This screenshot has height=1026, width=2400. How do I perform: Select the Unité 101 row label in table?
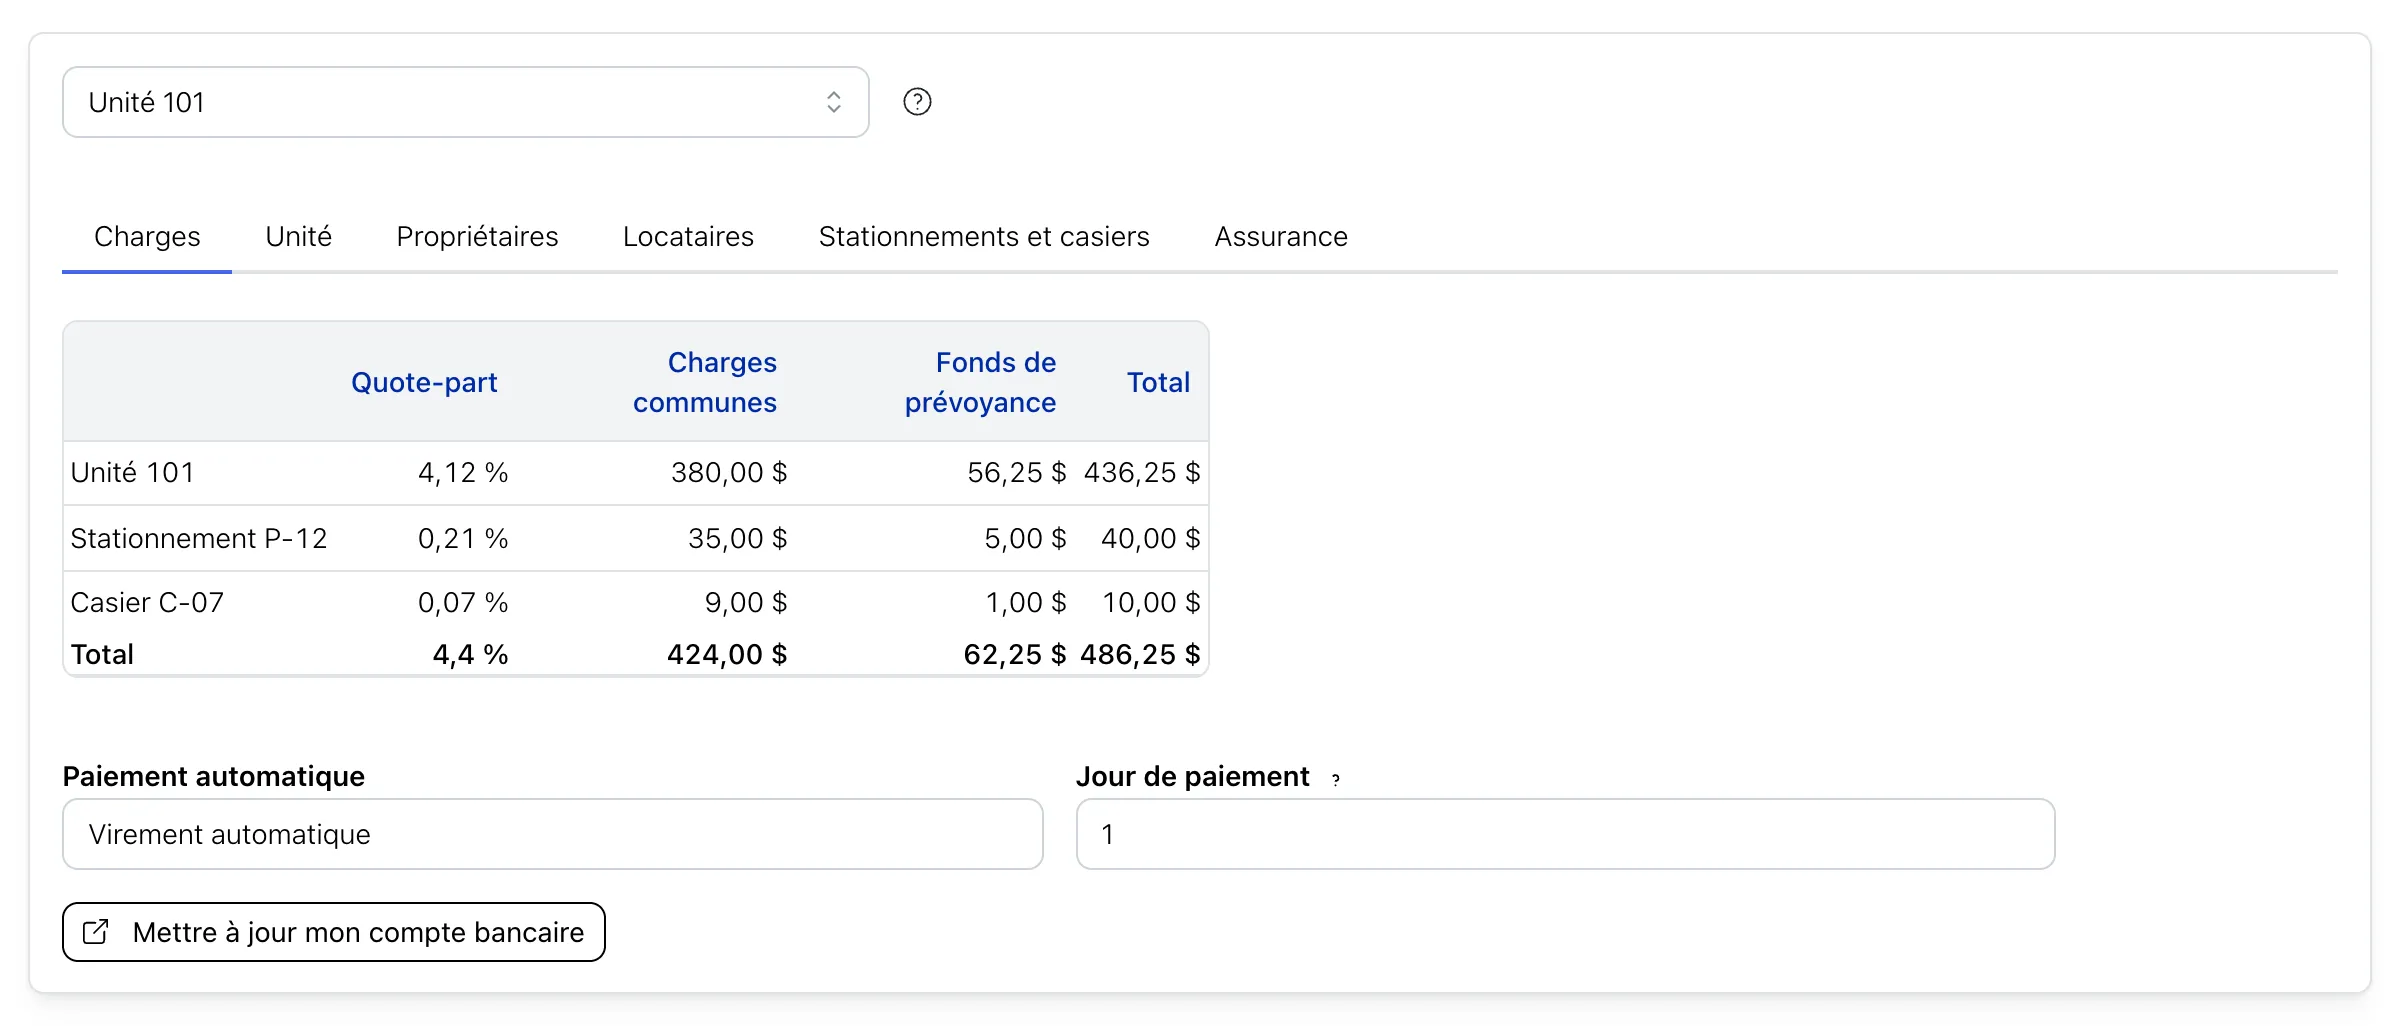coord(132,473)
